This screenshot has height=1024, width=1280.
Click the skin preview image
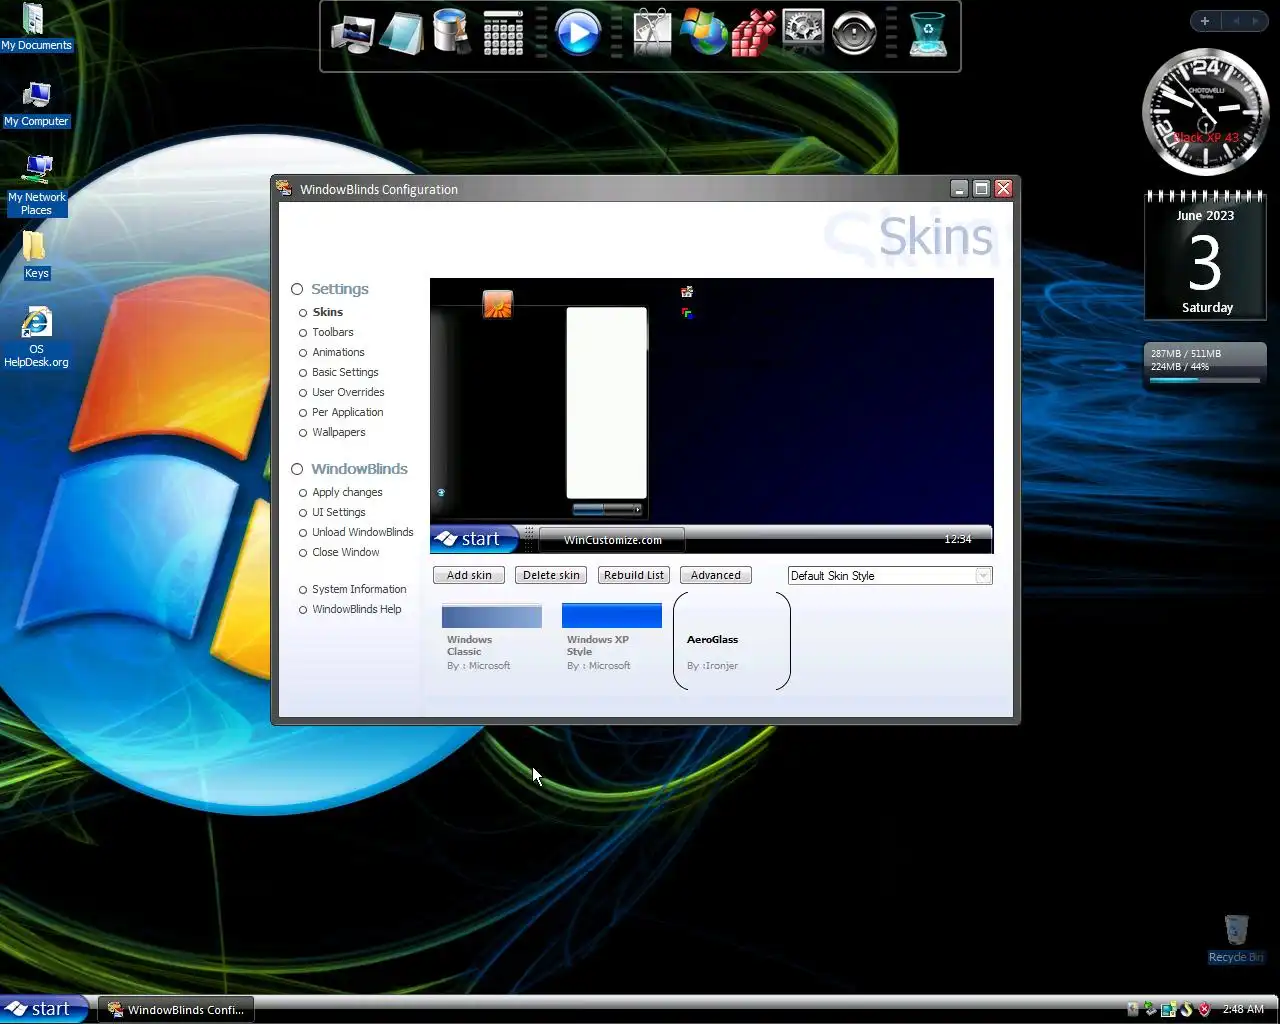(712, 415)
